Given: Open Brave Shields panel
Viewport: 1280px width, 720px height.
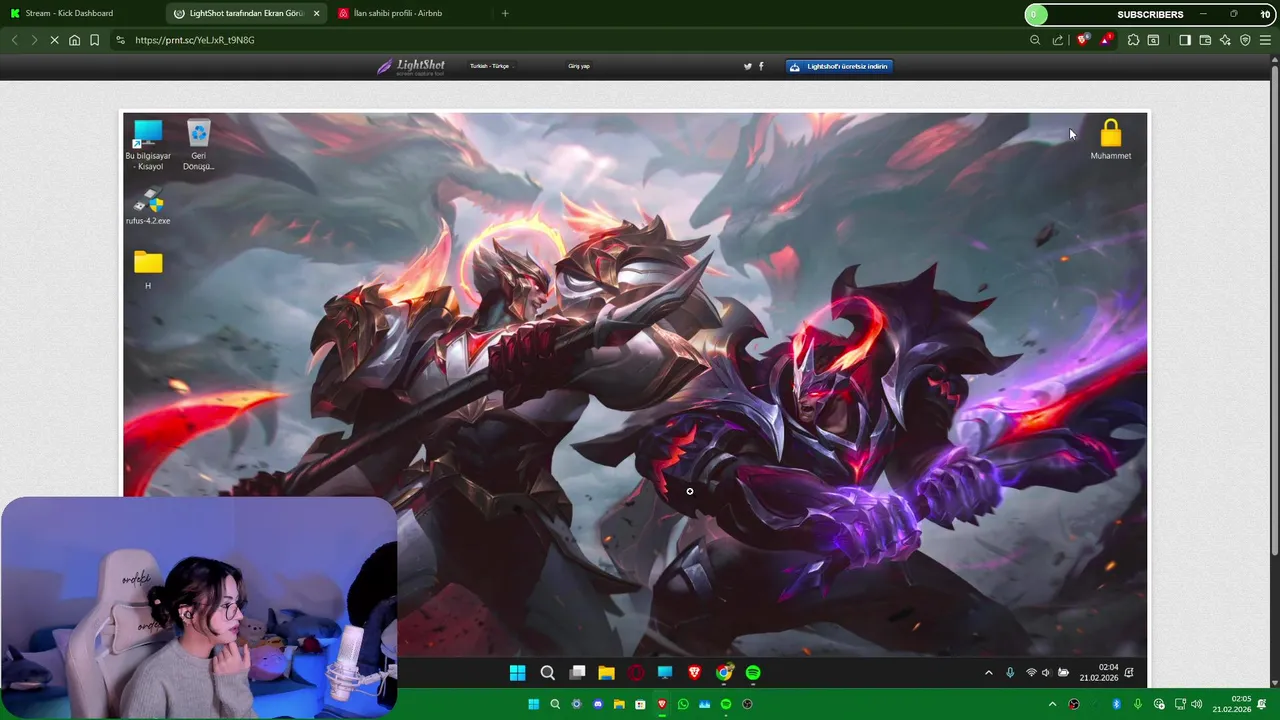Looking at the screenshot, I should click(x=1083, y=40).
